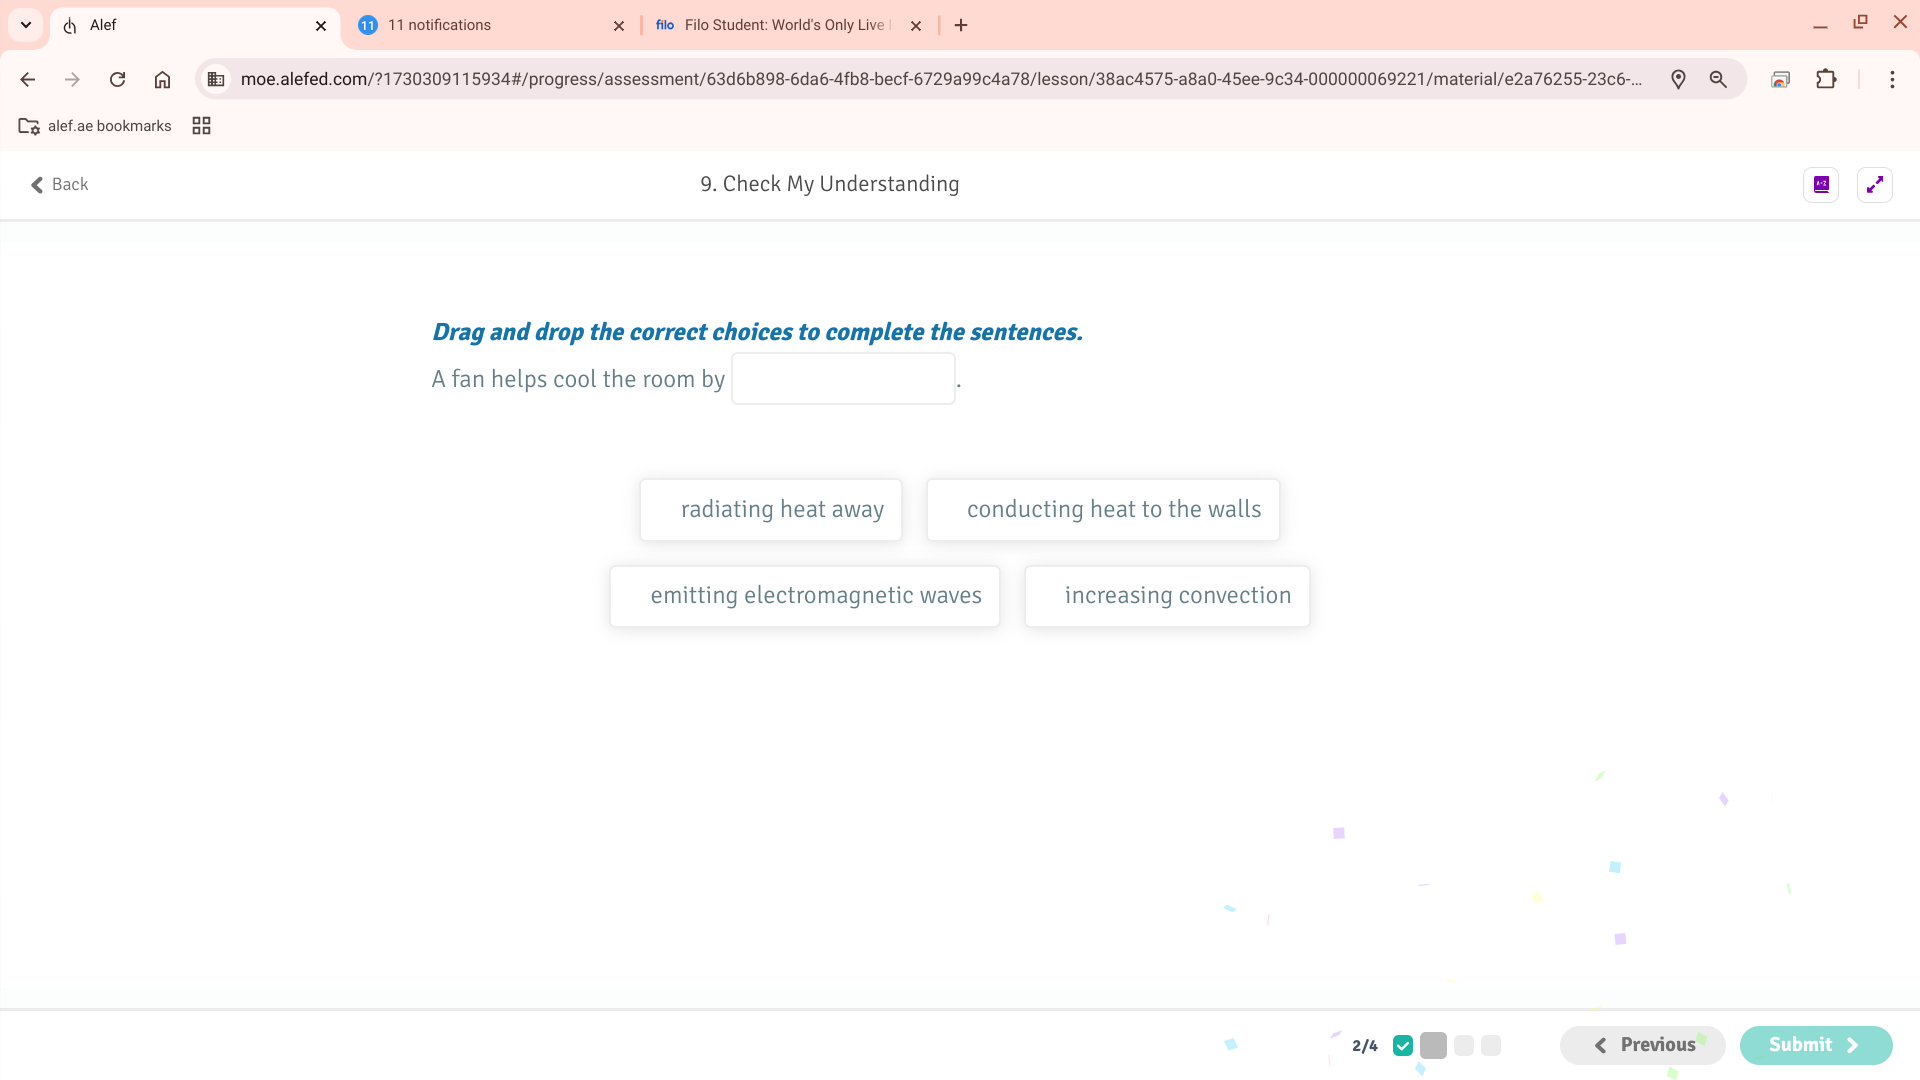
Task: Toggle fullscreen expand icon
Action: [x=1874, y=185]
